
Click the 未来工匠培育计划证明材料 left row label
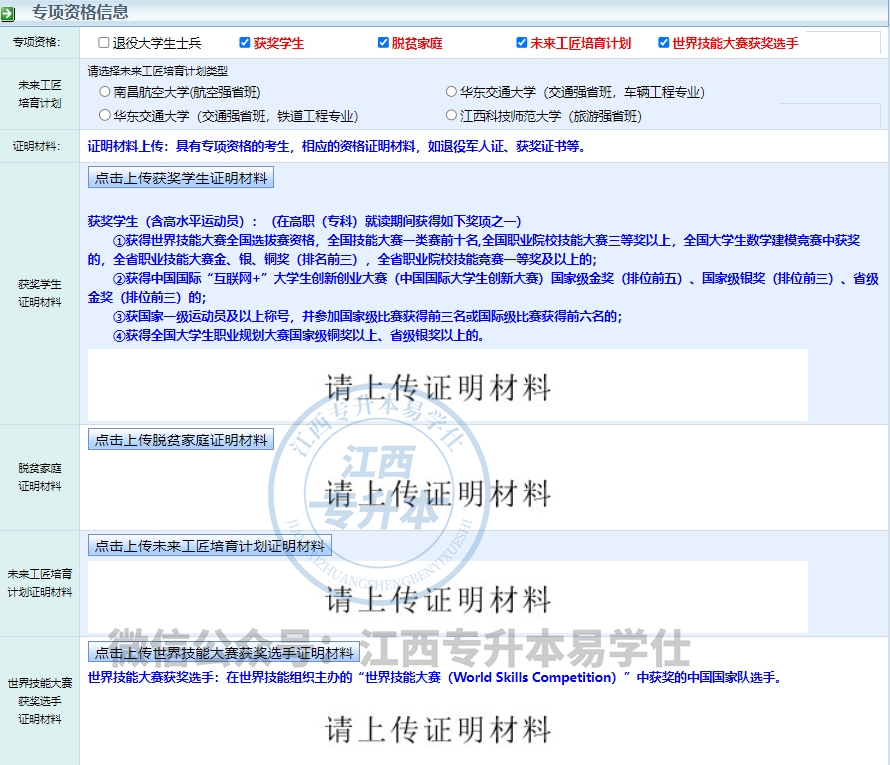coord(39,583)
